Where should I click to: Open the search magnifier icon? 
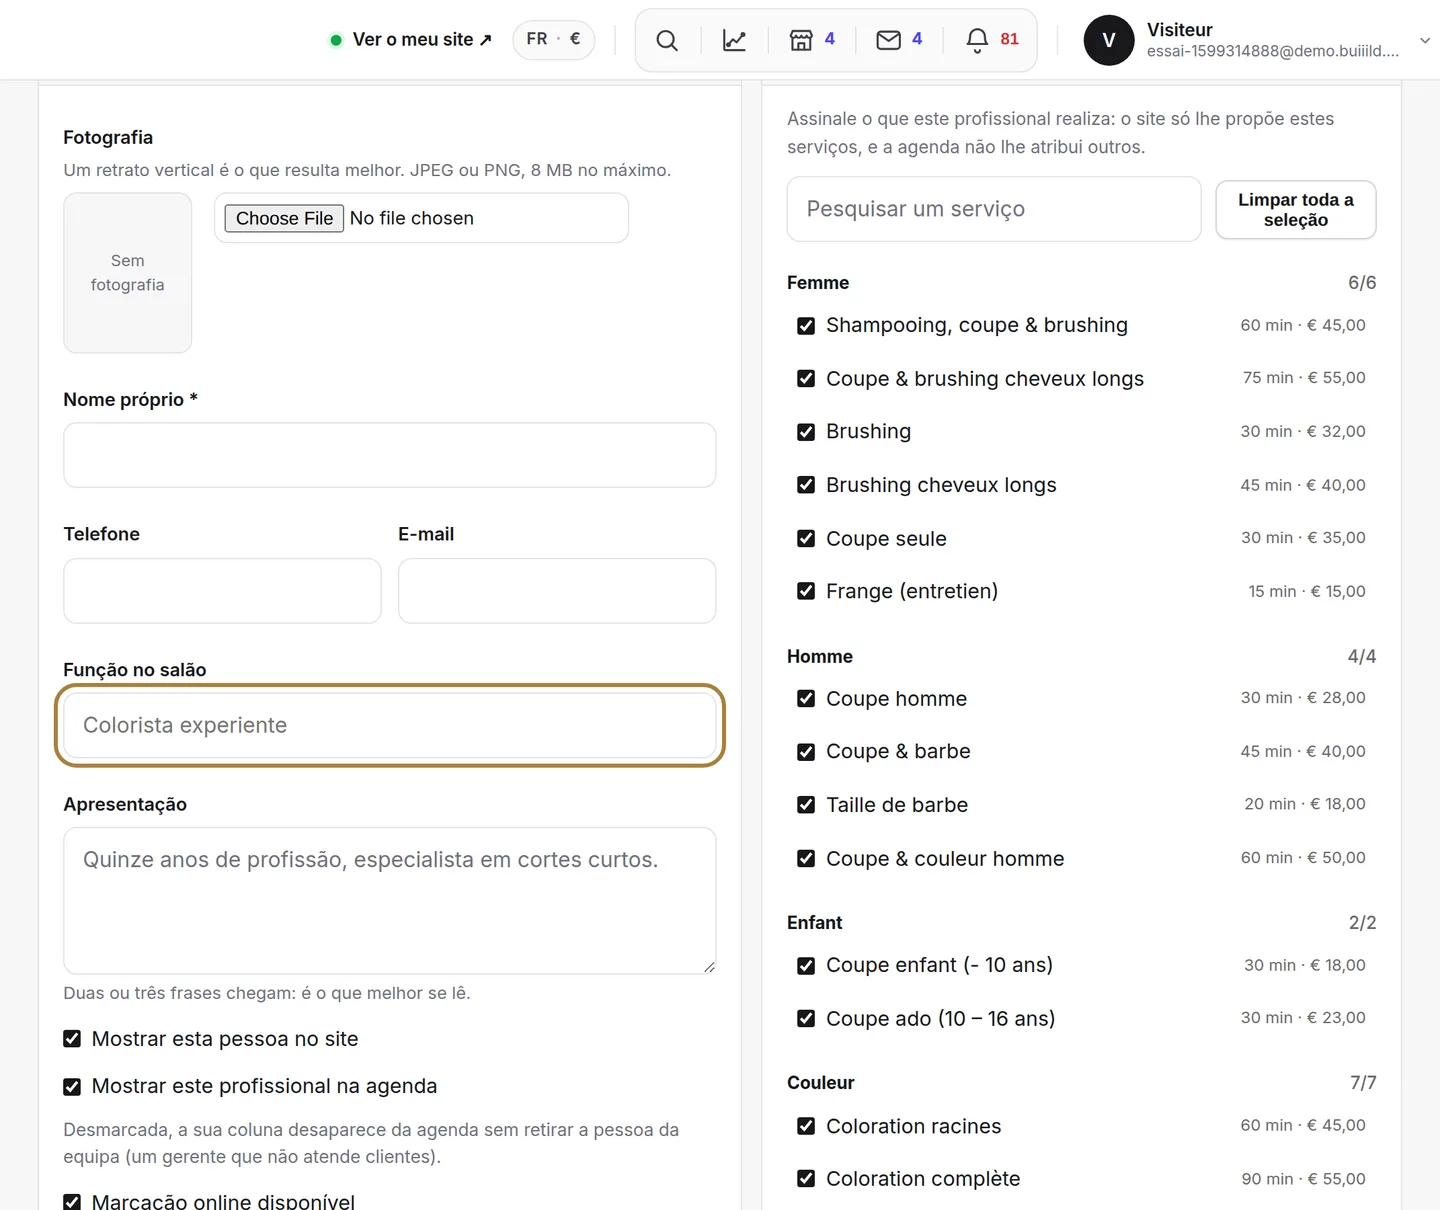point(667,40)
